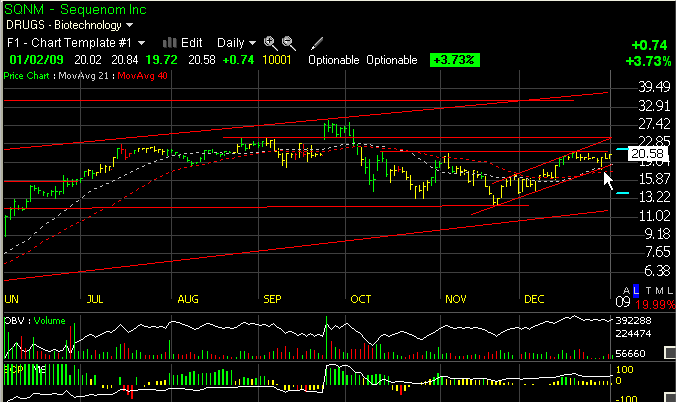Click the date 01/02/09

click(x=37, y=60)
